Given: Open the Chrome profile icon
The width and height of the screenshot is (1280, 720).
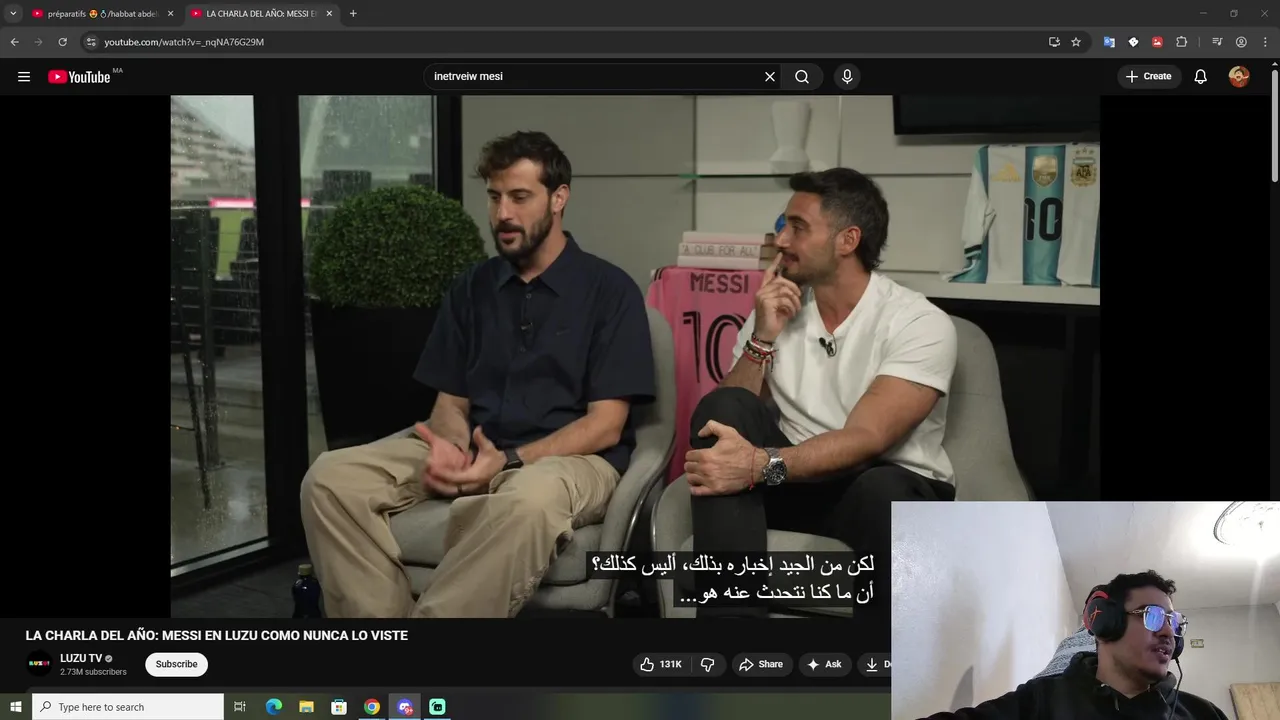Looking at the screenshot, I should pyautogui.click(x=1241, y=42).
